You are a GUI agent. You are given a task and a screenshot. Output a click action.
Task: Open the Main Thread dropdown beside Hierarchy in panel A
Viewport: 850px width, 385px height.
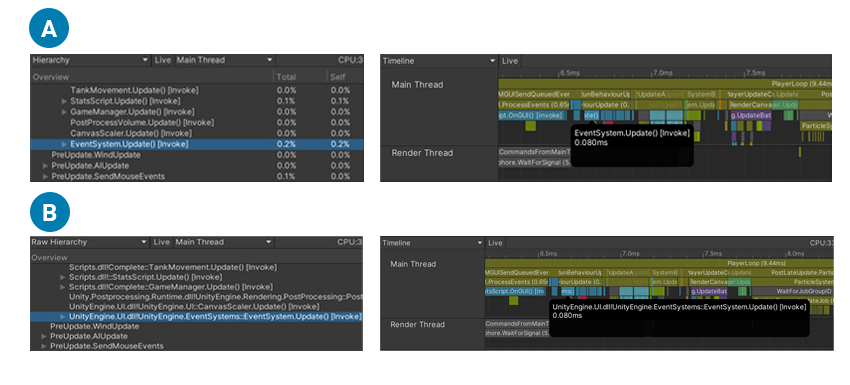coord(224,60)
